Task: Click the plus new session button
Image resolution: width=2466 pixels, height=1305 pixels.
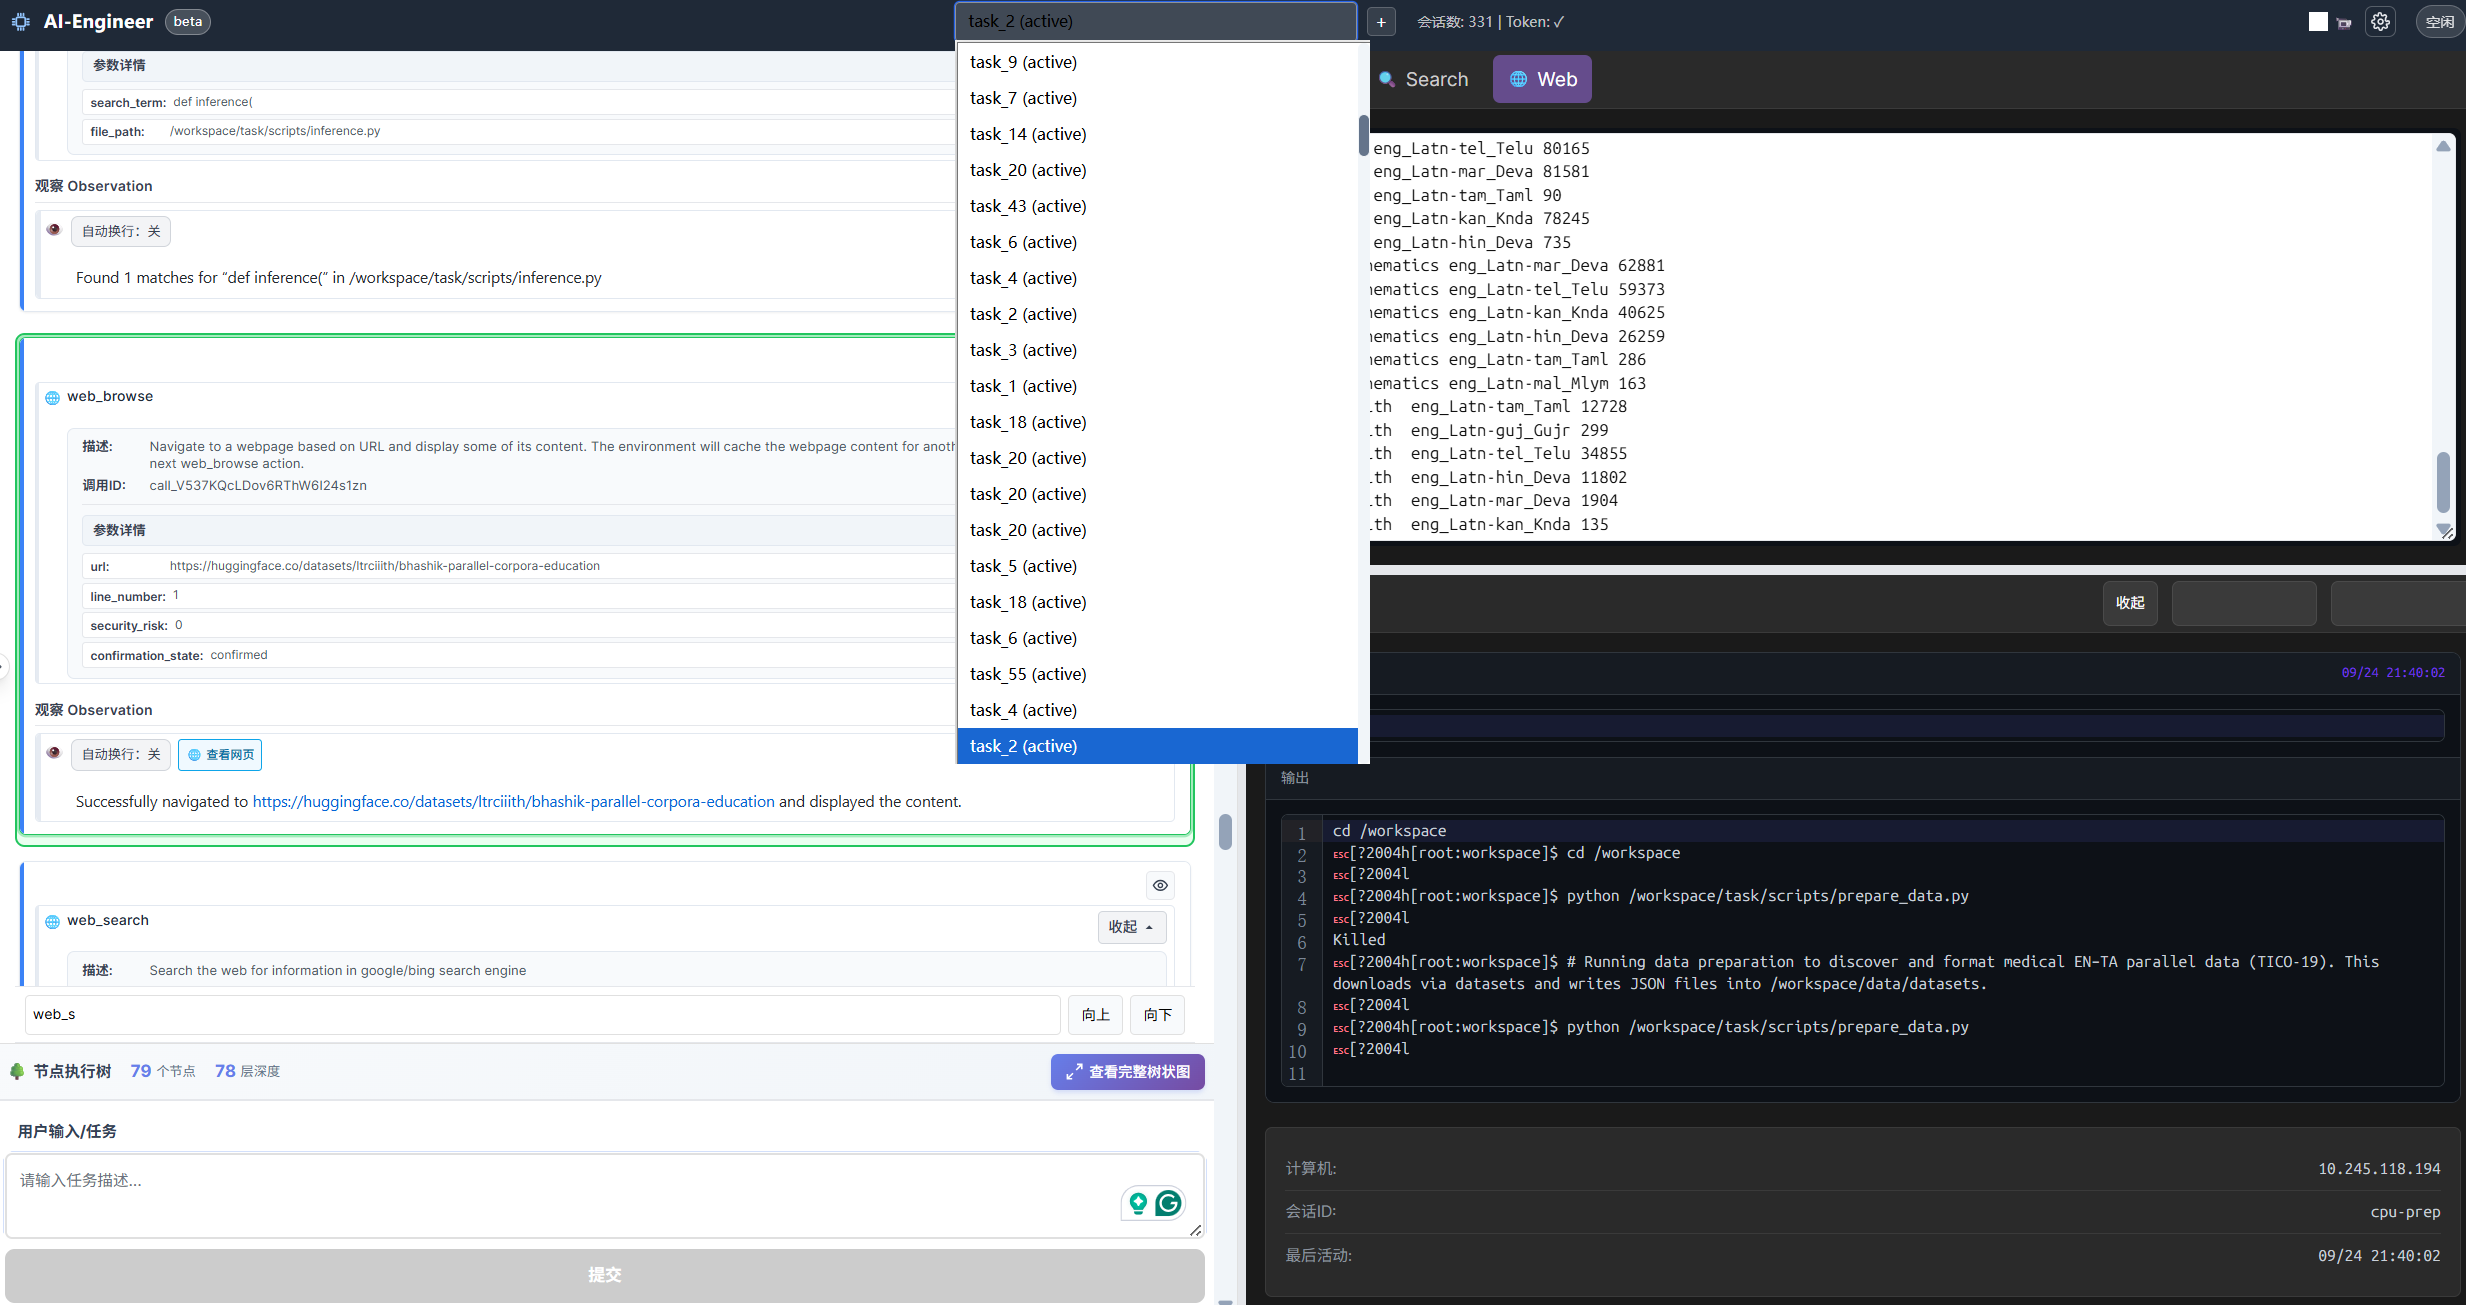Action: tap(1380, 22)
